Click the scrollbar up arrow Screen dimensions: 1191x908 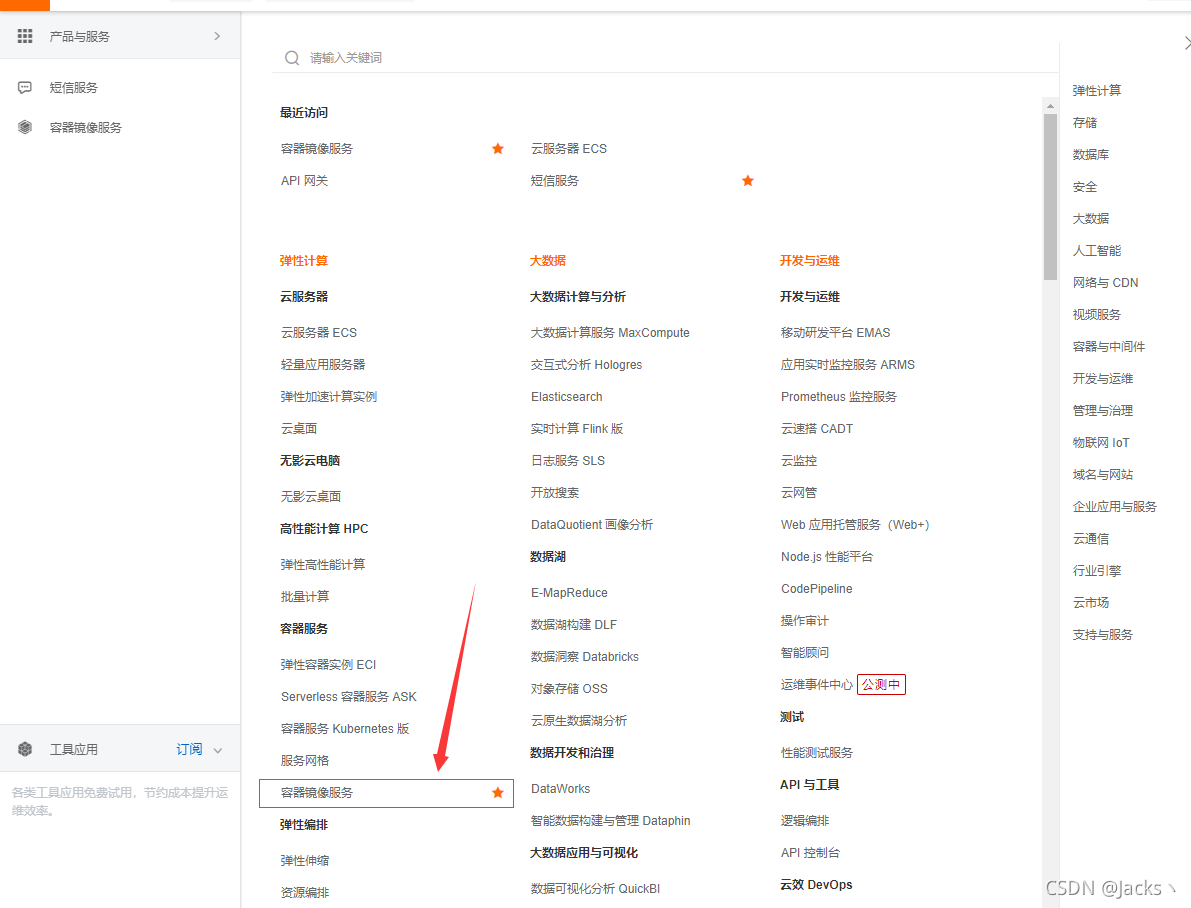coord(1050,106)
